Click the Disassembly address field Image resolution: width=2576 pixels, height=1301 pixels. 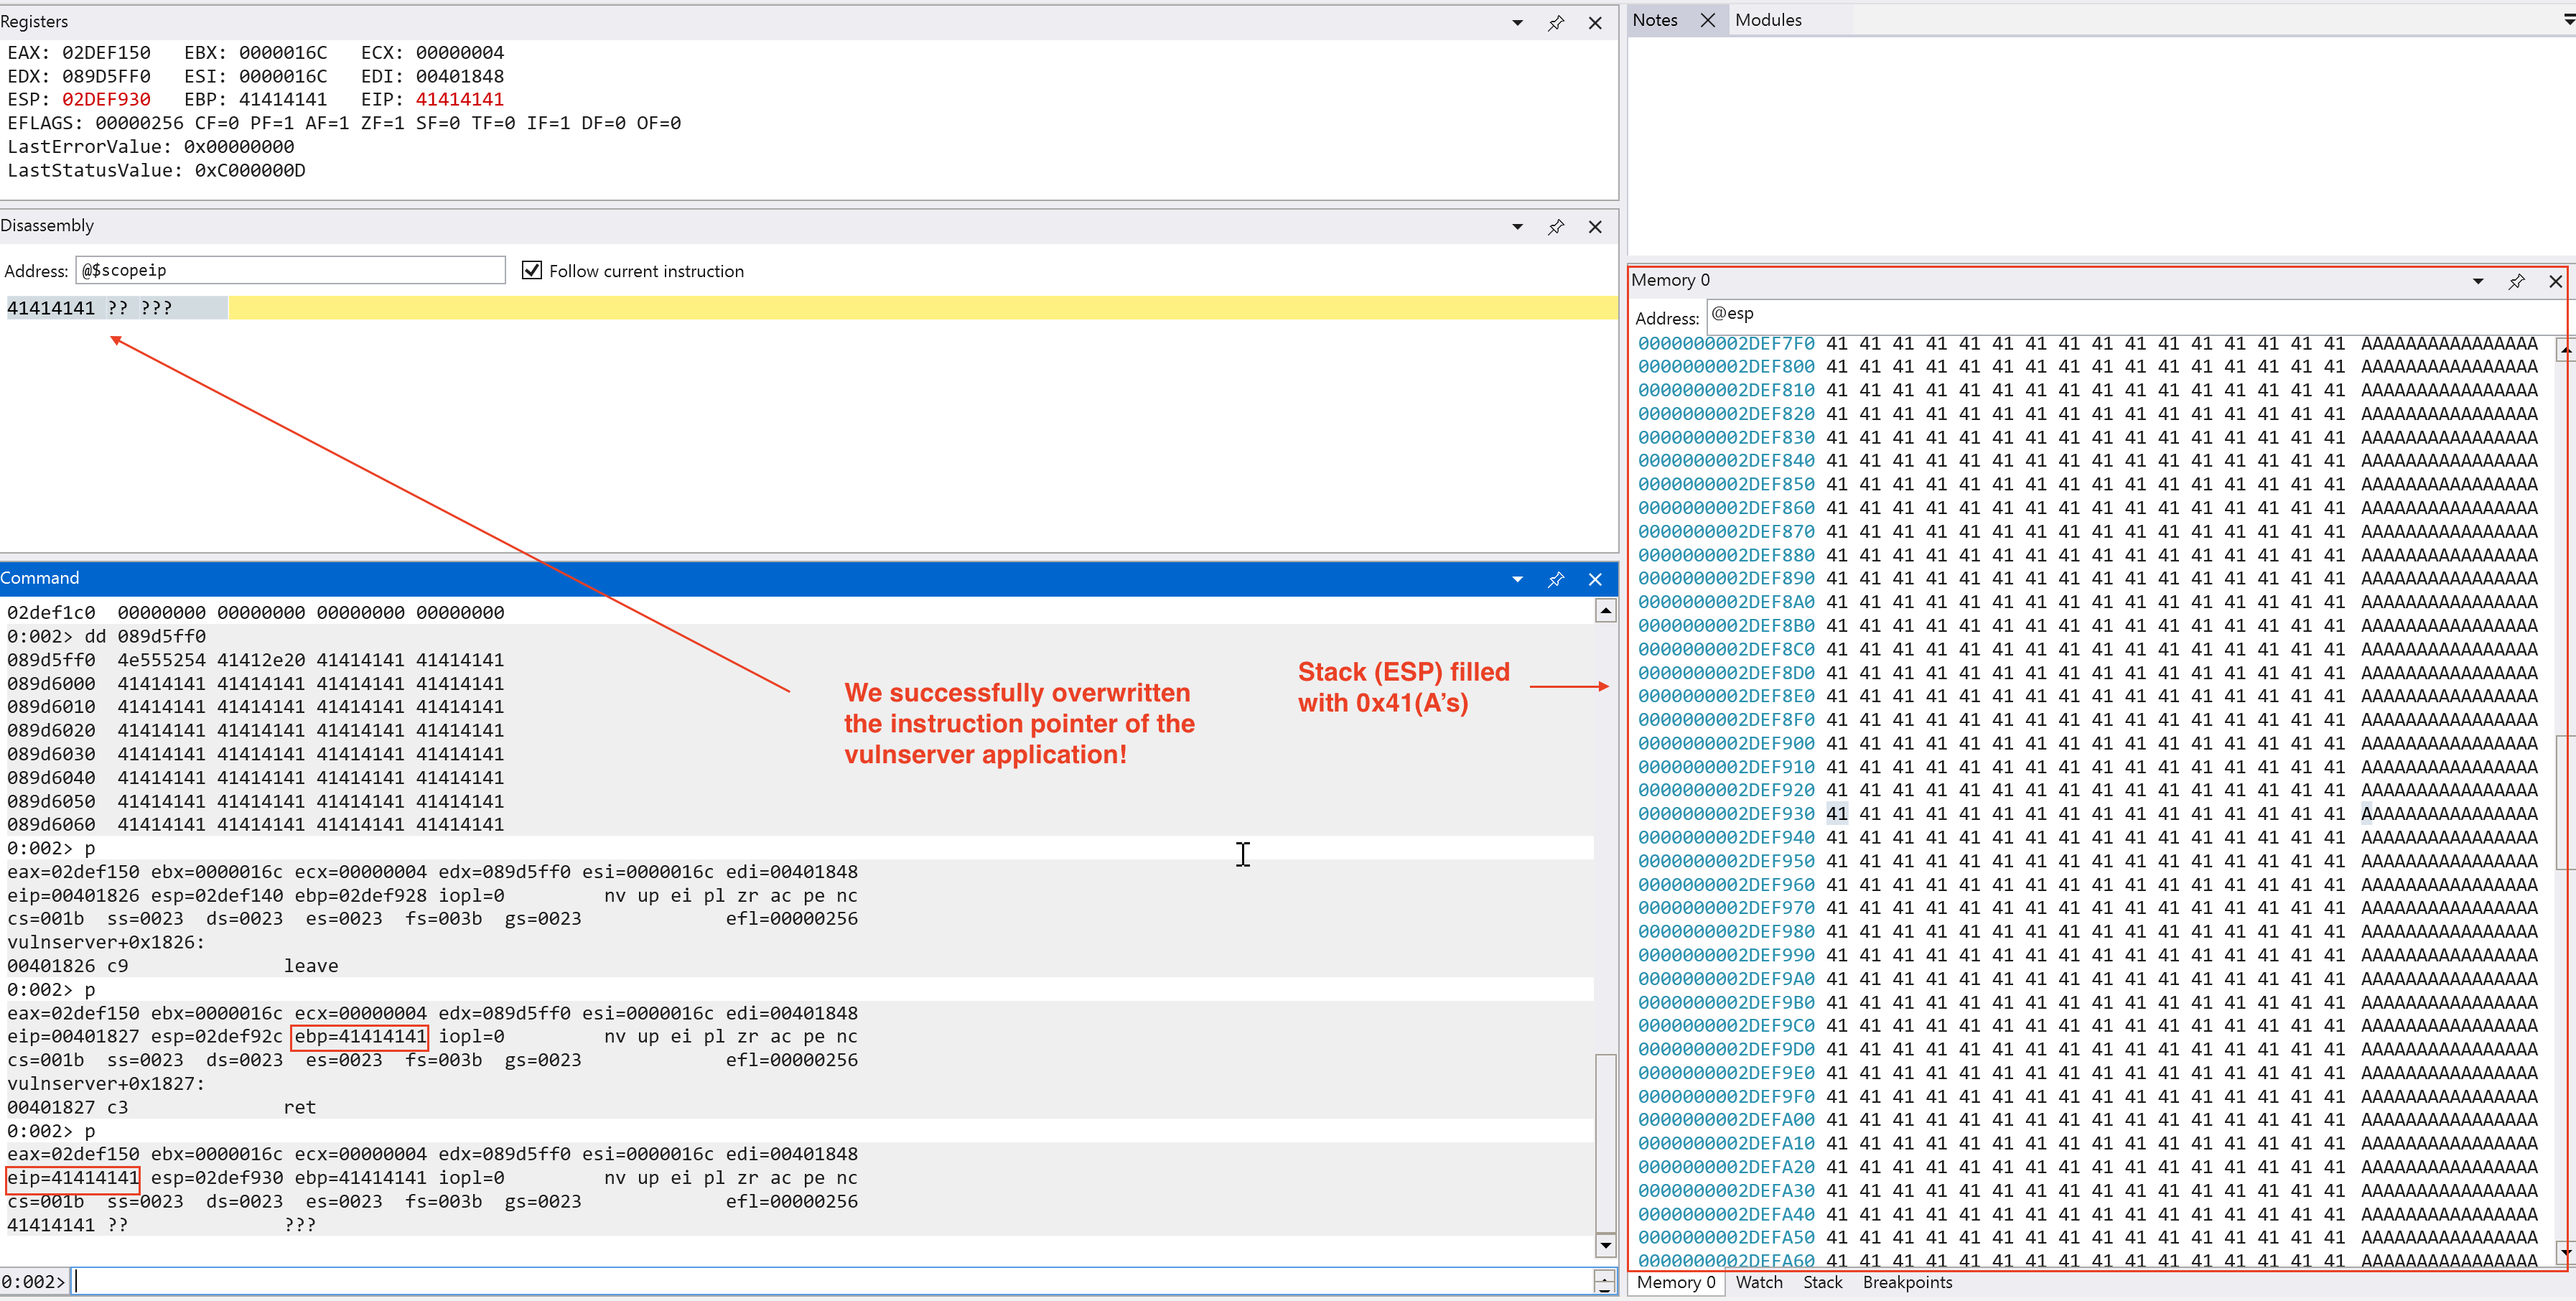pyautogui.click(x=290, y=270)
